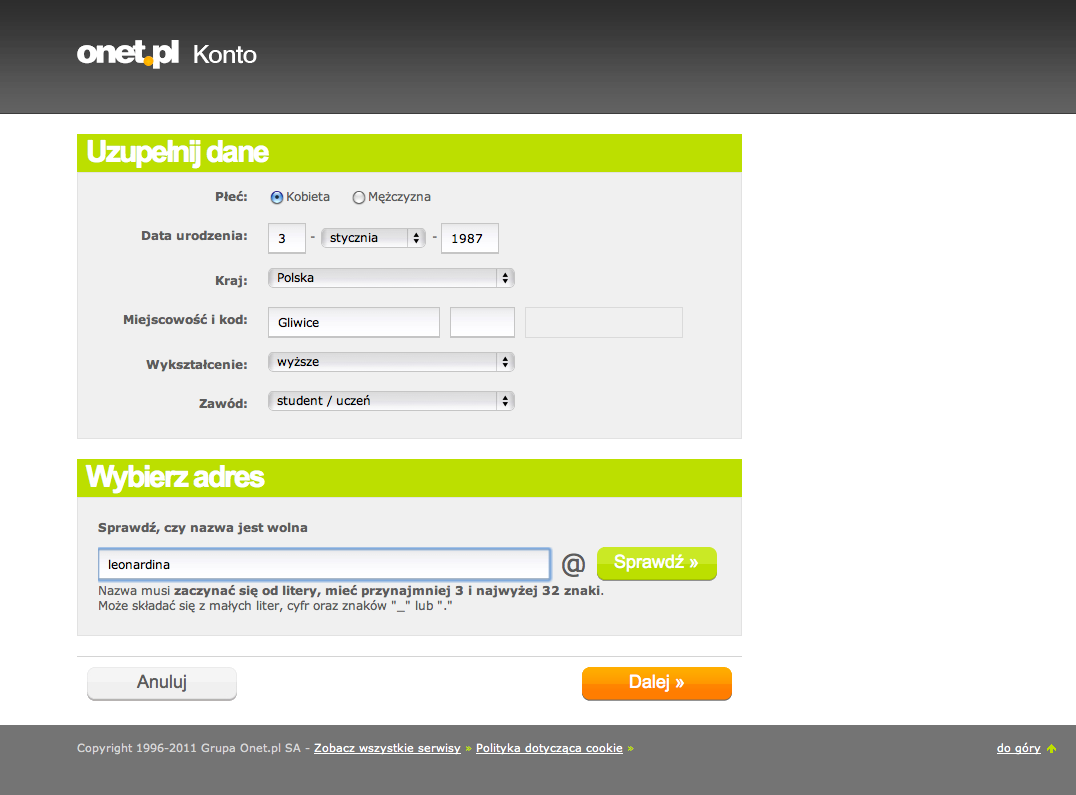1076x795 pixels.
Task: Open the Wykształcenie dropdown showing 'wyższe'
Action: coord(390,361)
